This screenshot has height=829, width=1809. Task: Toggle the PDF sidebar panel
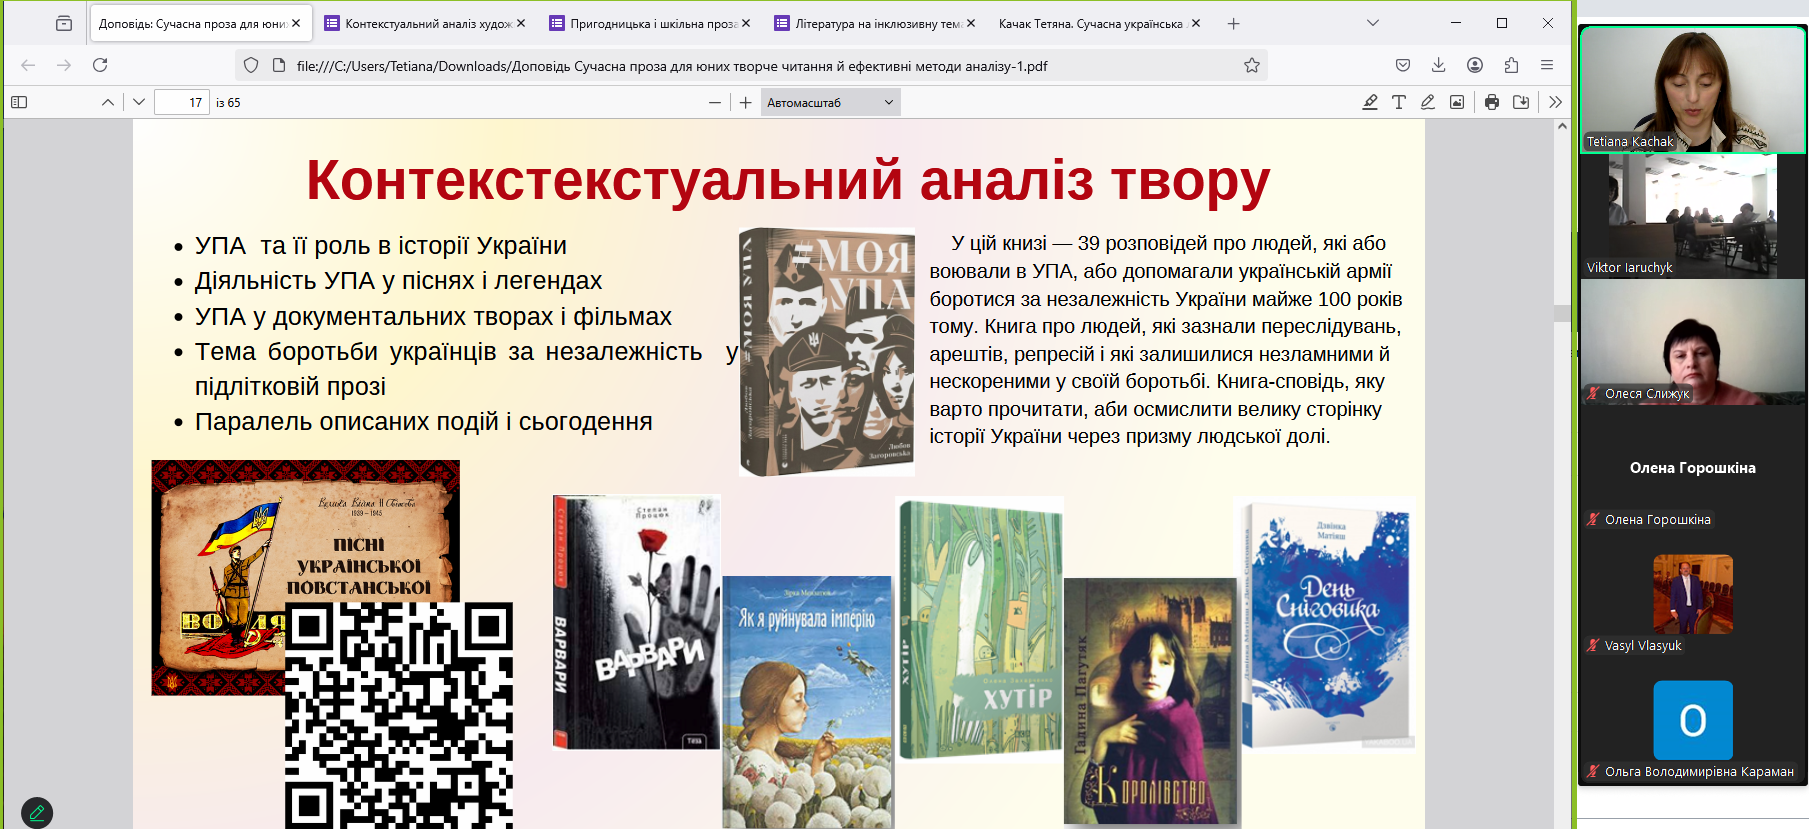[x=19, y=102]
